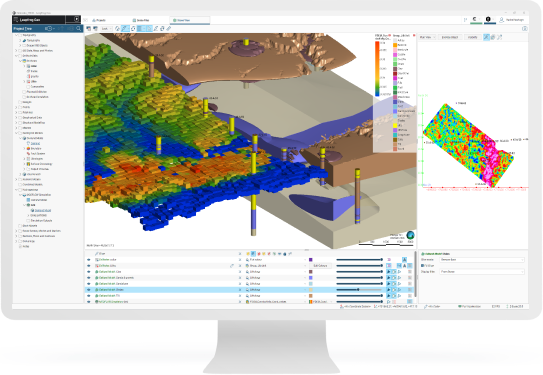Click the notifications flag icon near top right
The image size is (543, 375).
(x=465, y=20)
